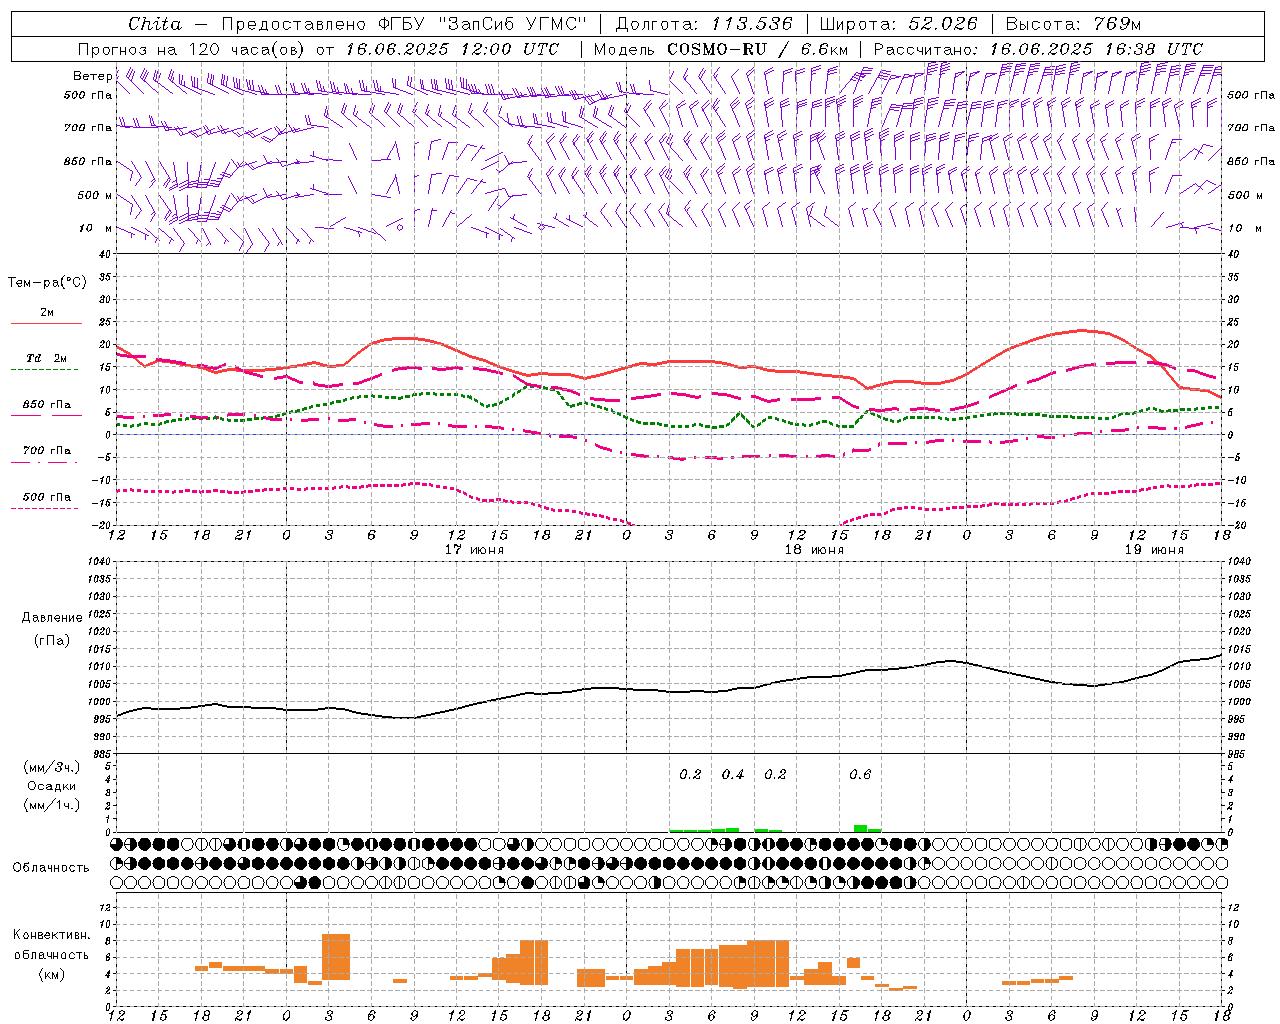Click the green precipitation bar beneath "0.6"

pos(860,828)
